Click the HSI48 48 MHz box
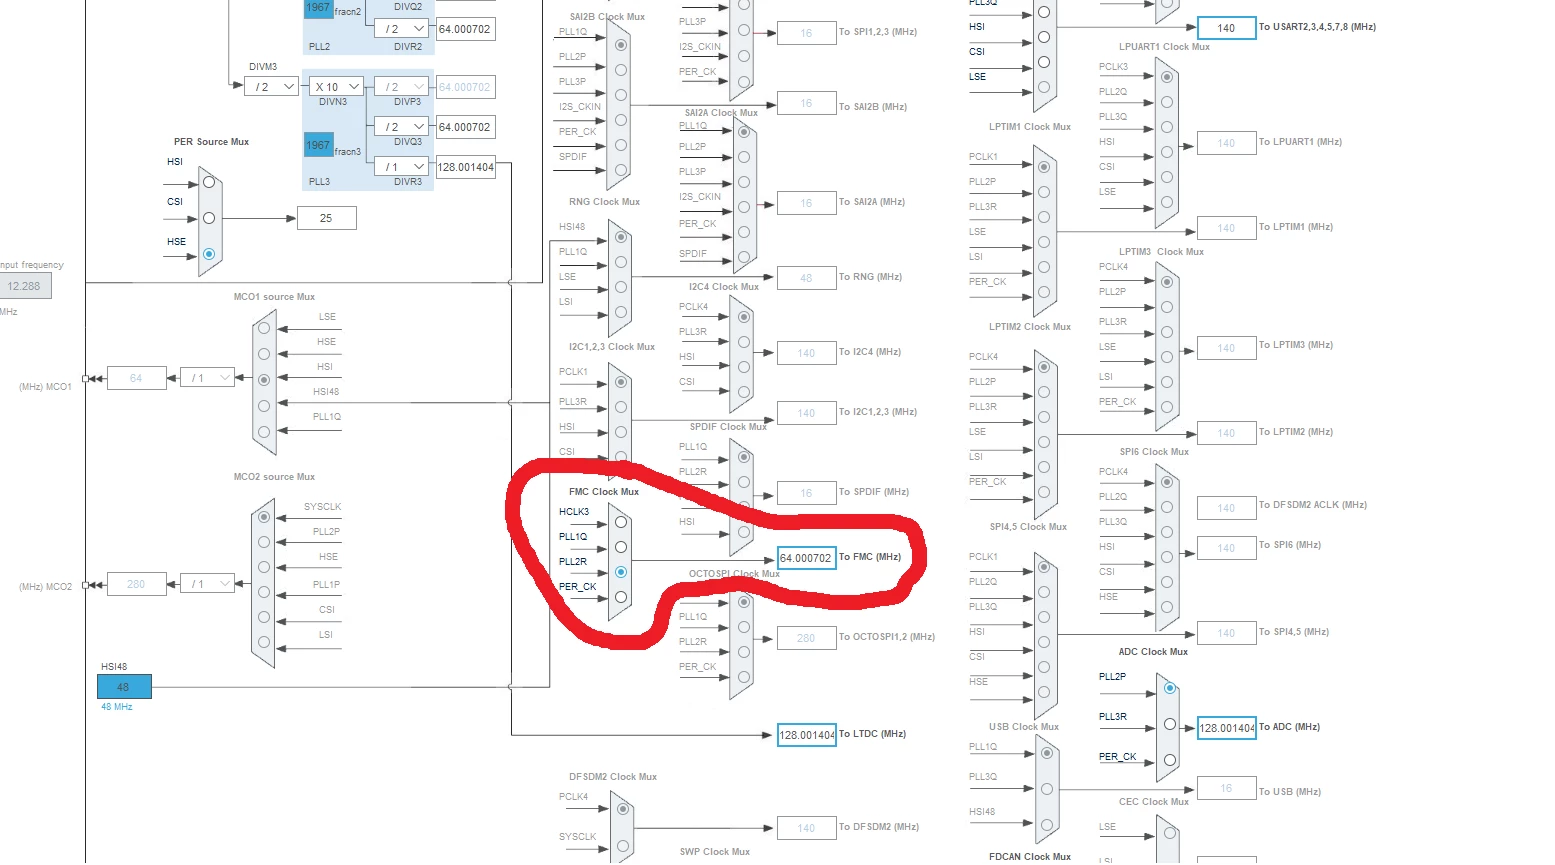 point(124,687)
